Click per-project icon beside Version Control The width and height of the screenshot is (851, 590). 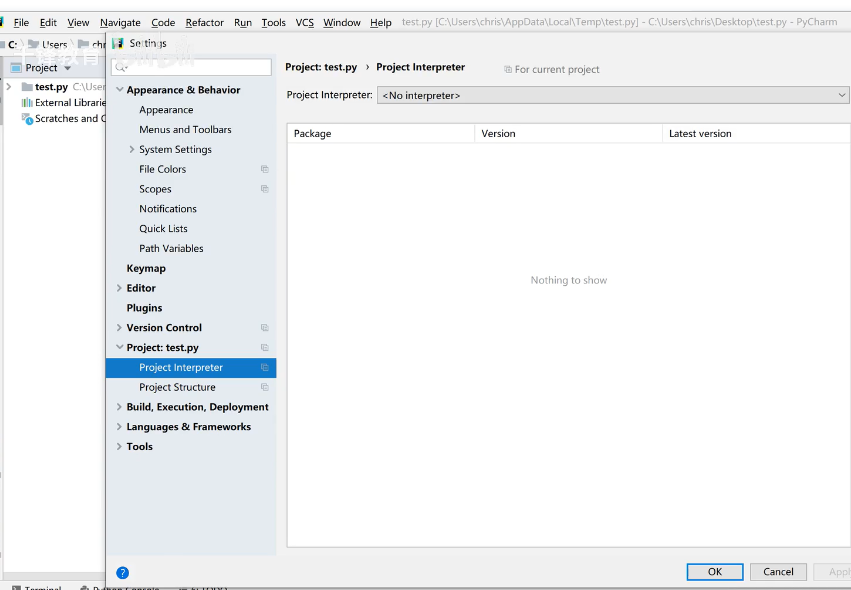265,327
